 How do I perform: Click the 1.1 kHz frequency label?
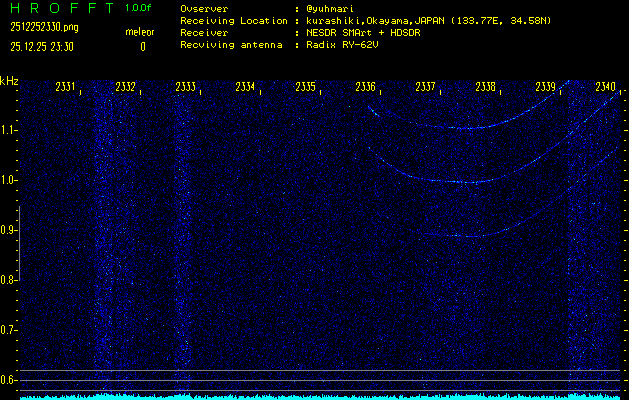pos(9,130)
